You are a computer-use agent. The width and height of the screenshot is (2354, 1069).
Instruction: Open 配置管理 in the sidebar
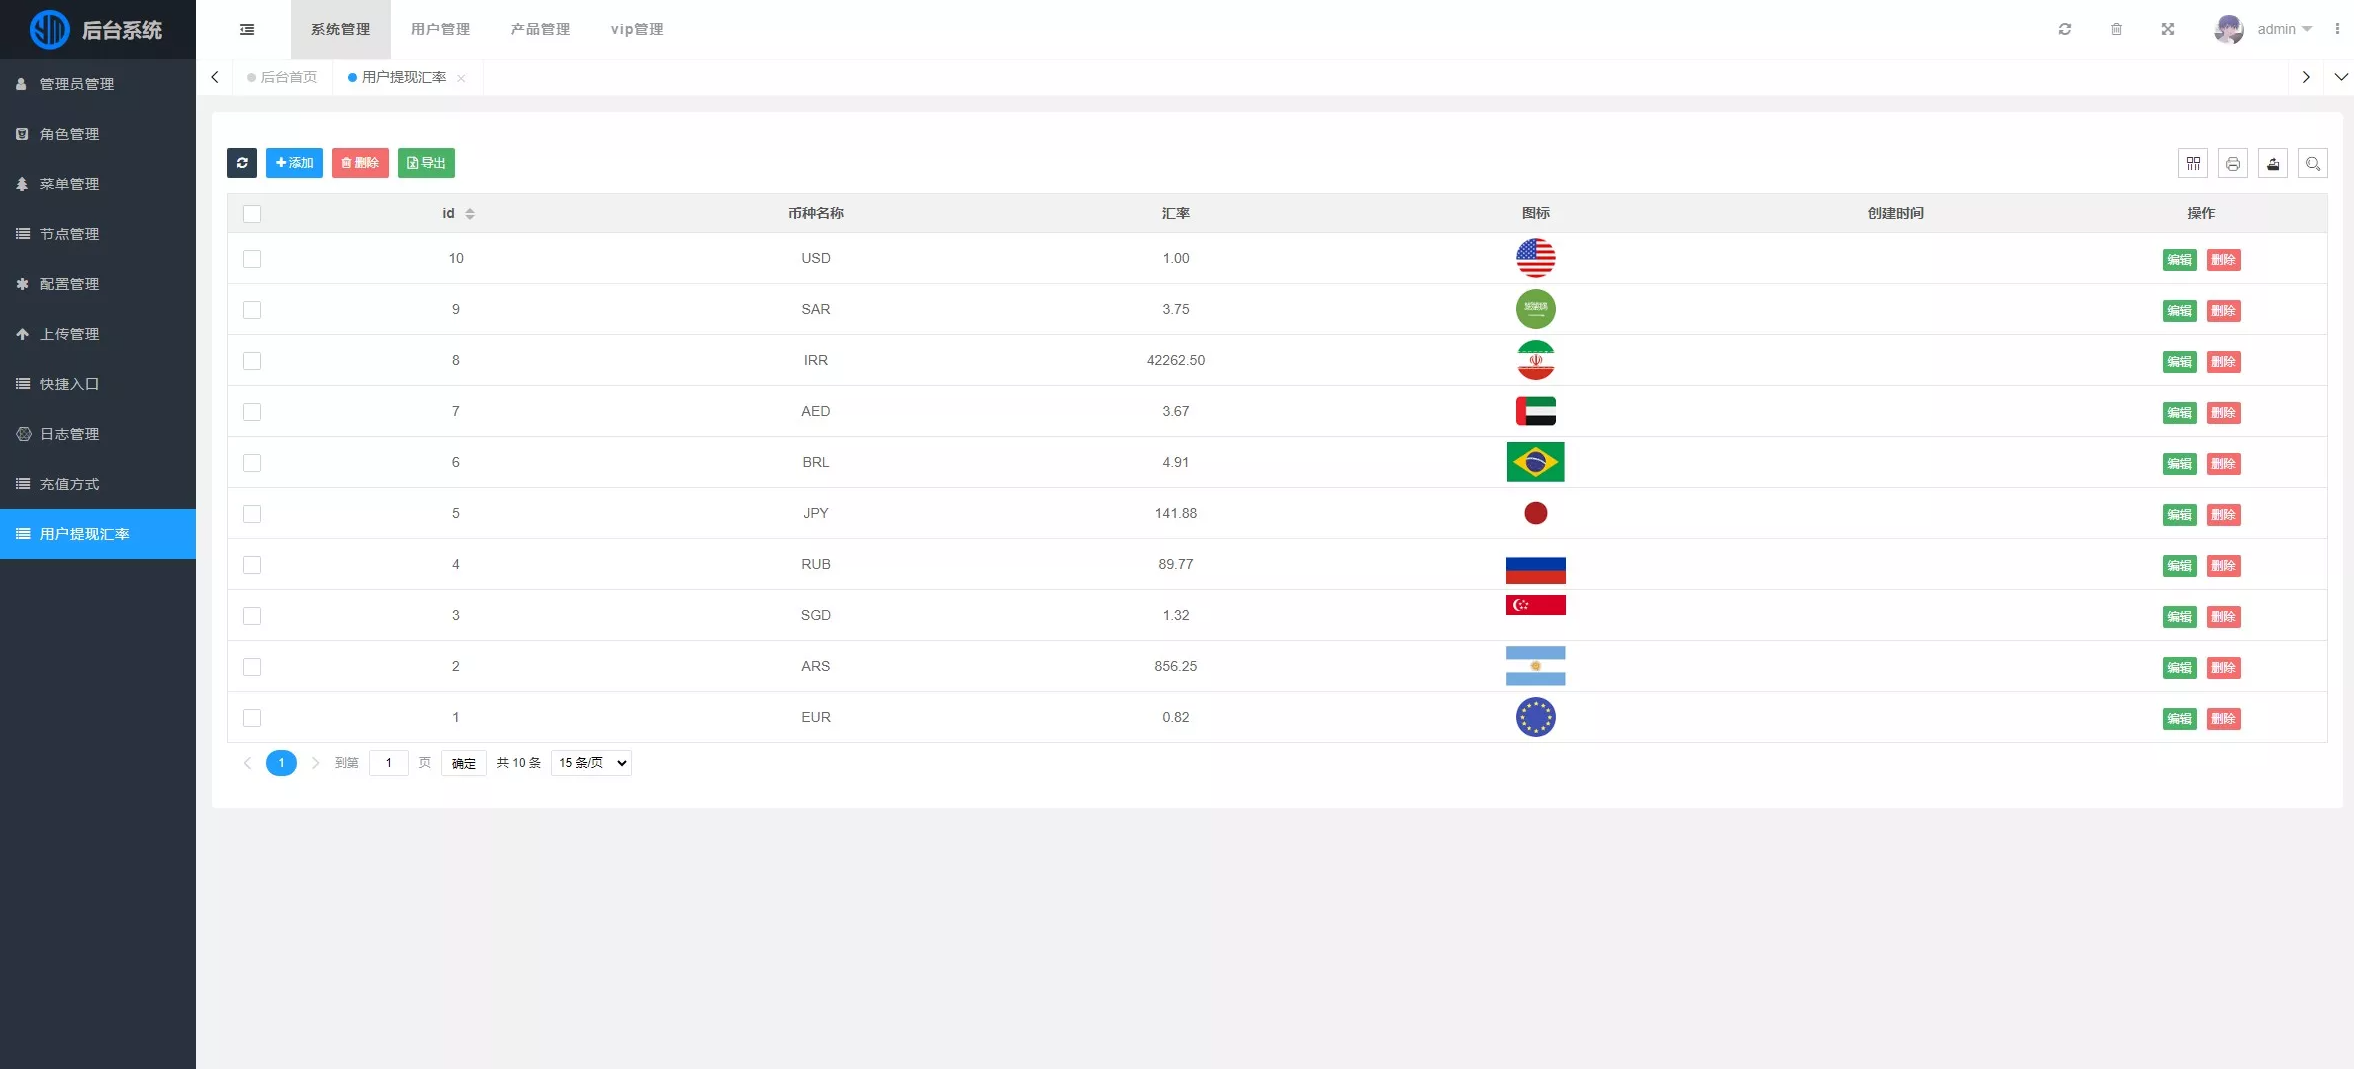coord(69,284)
